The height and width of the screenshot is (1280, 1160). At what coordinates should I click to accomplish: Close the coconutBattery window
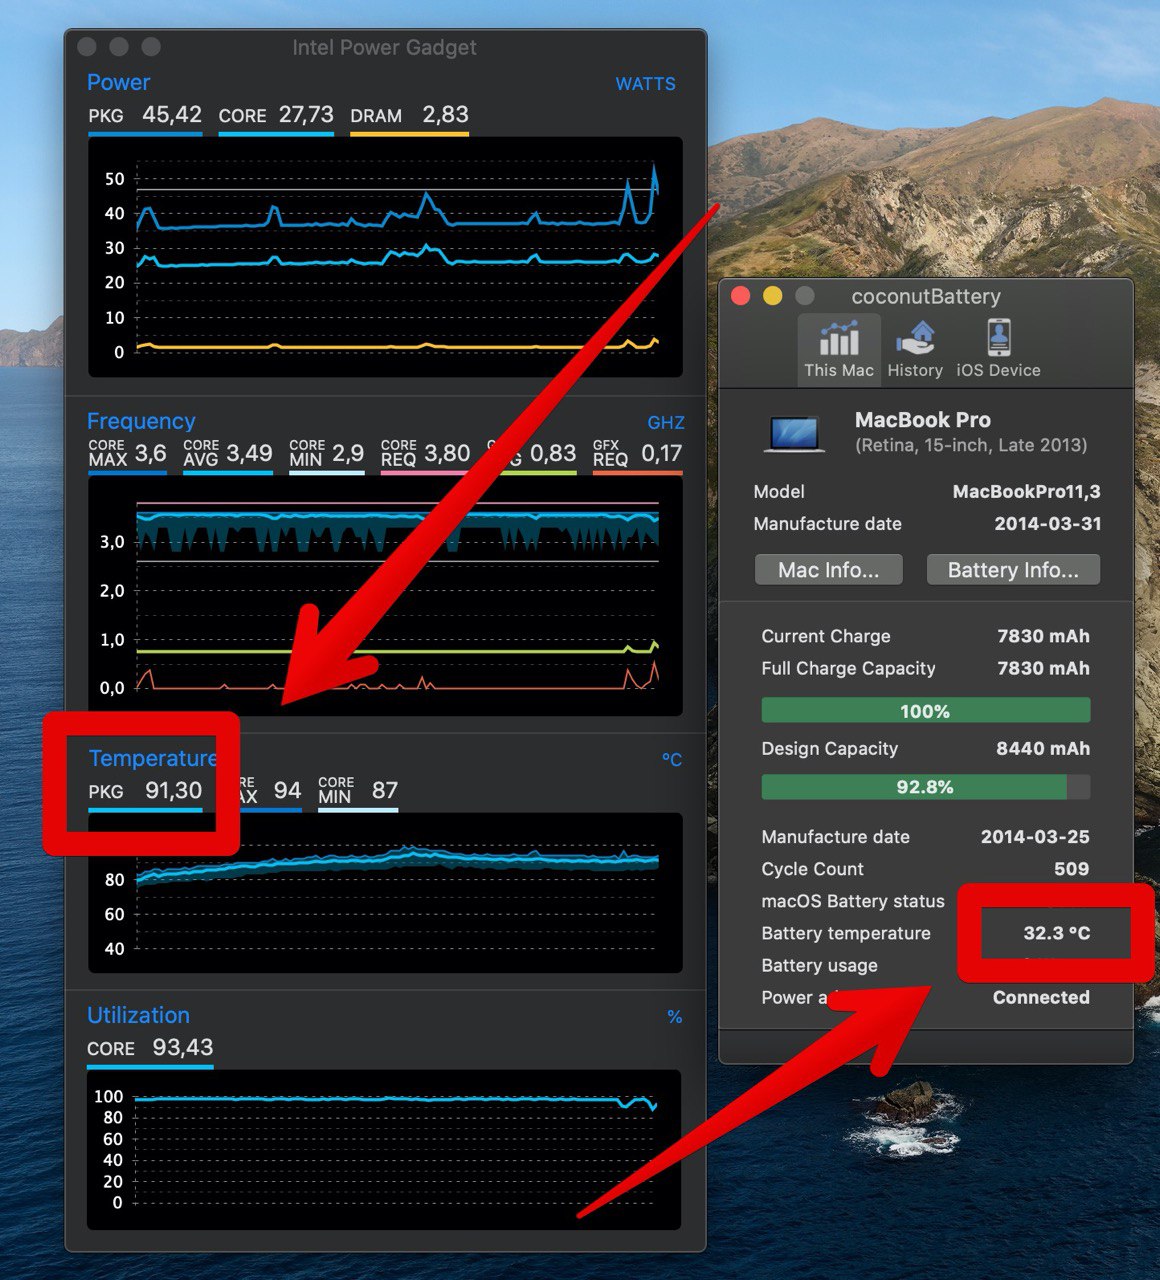pos(741,296)
